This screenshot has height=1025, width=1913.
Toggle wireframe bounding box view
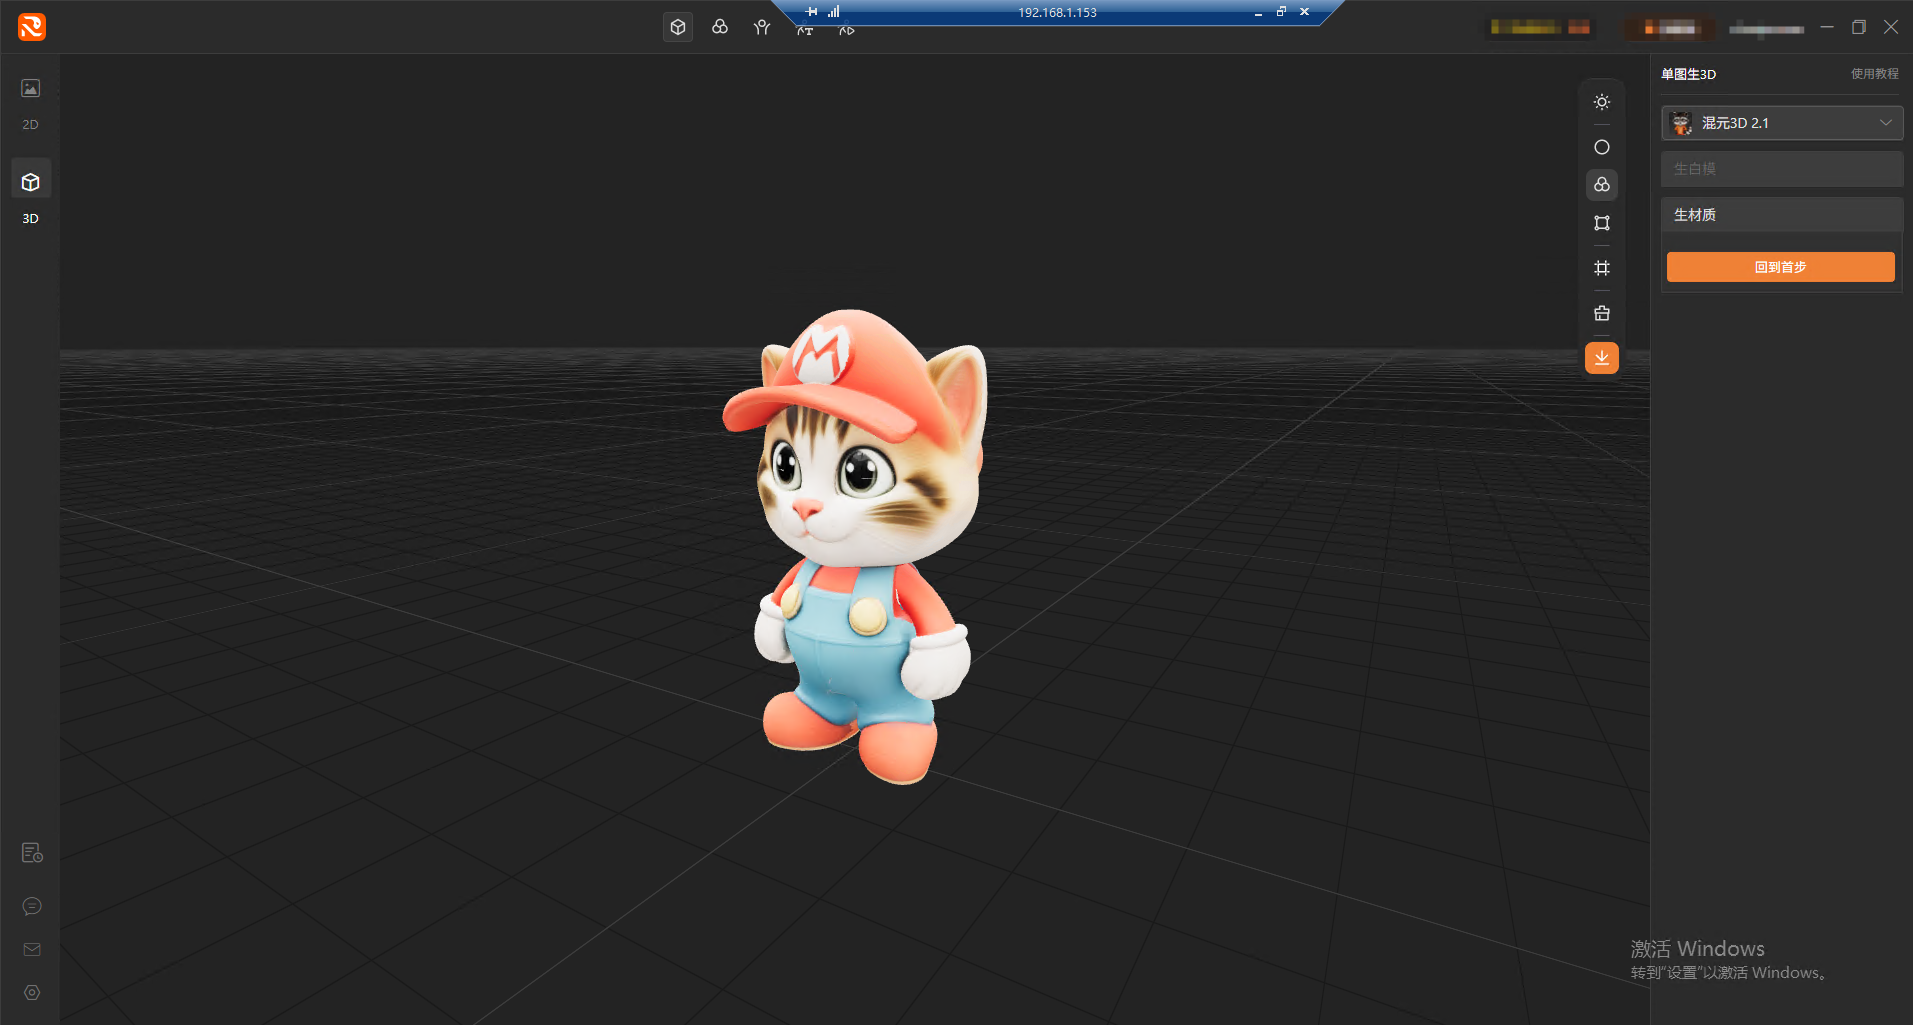(1602, 223)
